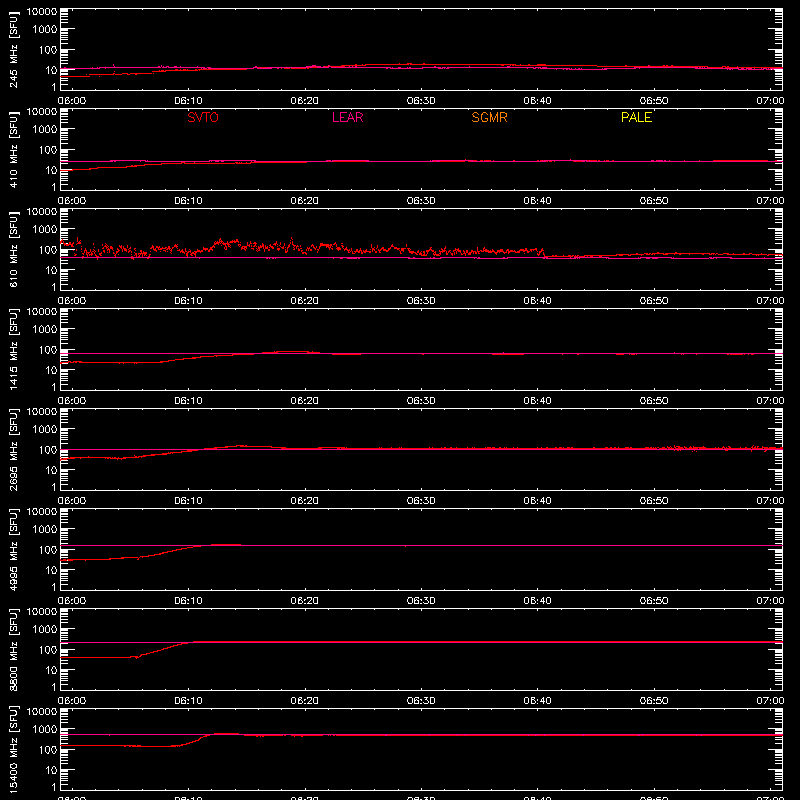
Task: Click 06:50 tick under the 410 MHz plot
Action: pos(654,201)
